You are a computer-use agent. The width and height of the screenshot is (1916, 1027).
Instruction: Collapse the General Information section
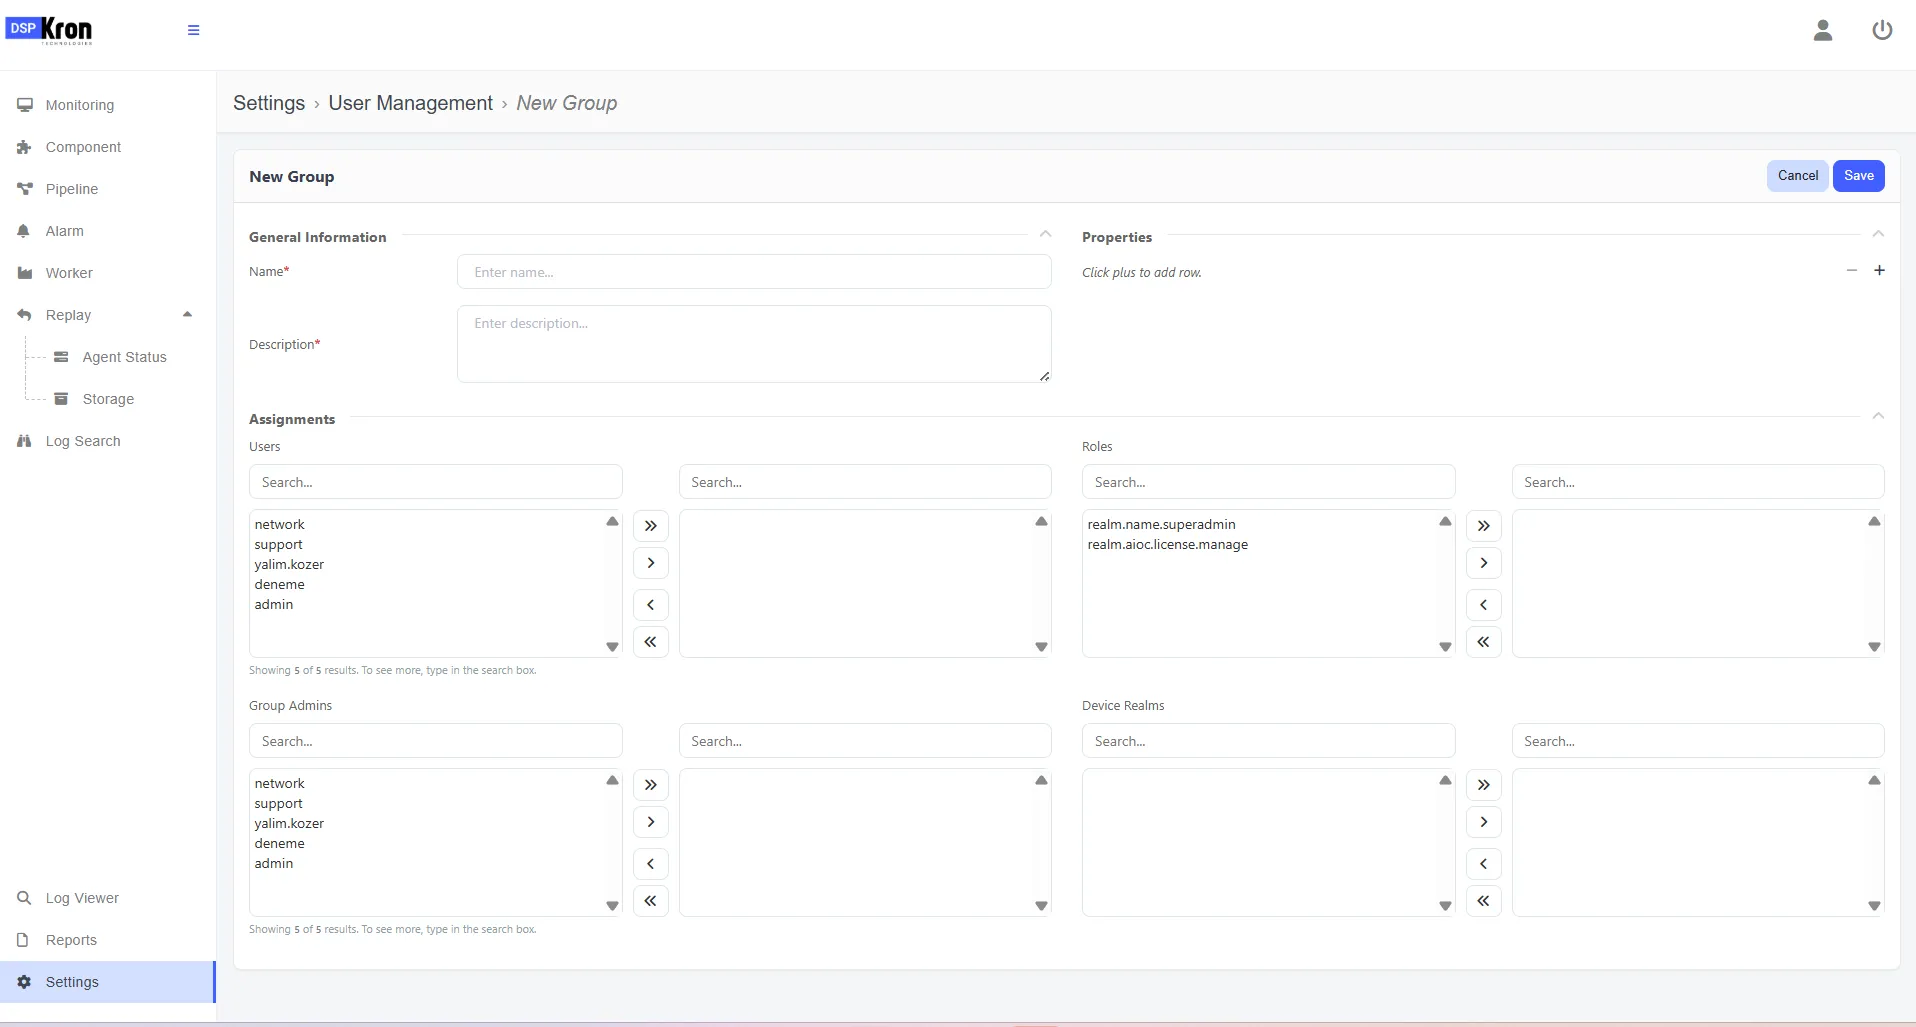(1045, 234)
